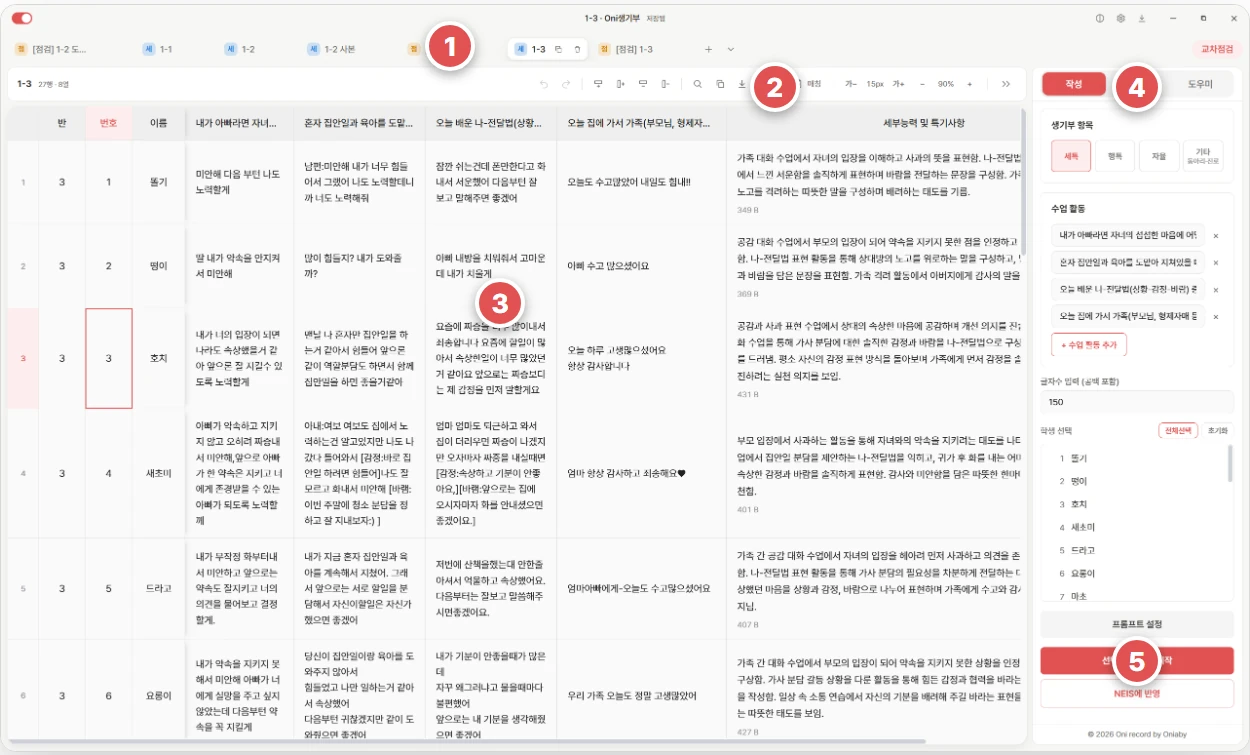
Task: Select the 자율 record category
Action: 1159,156
